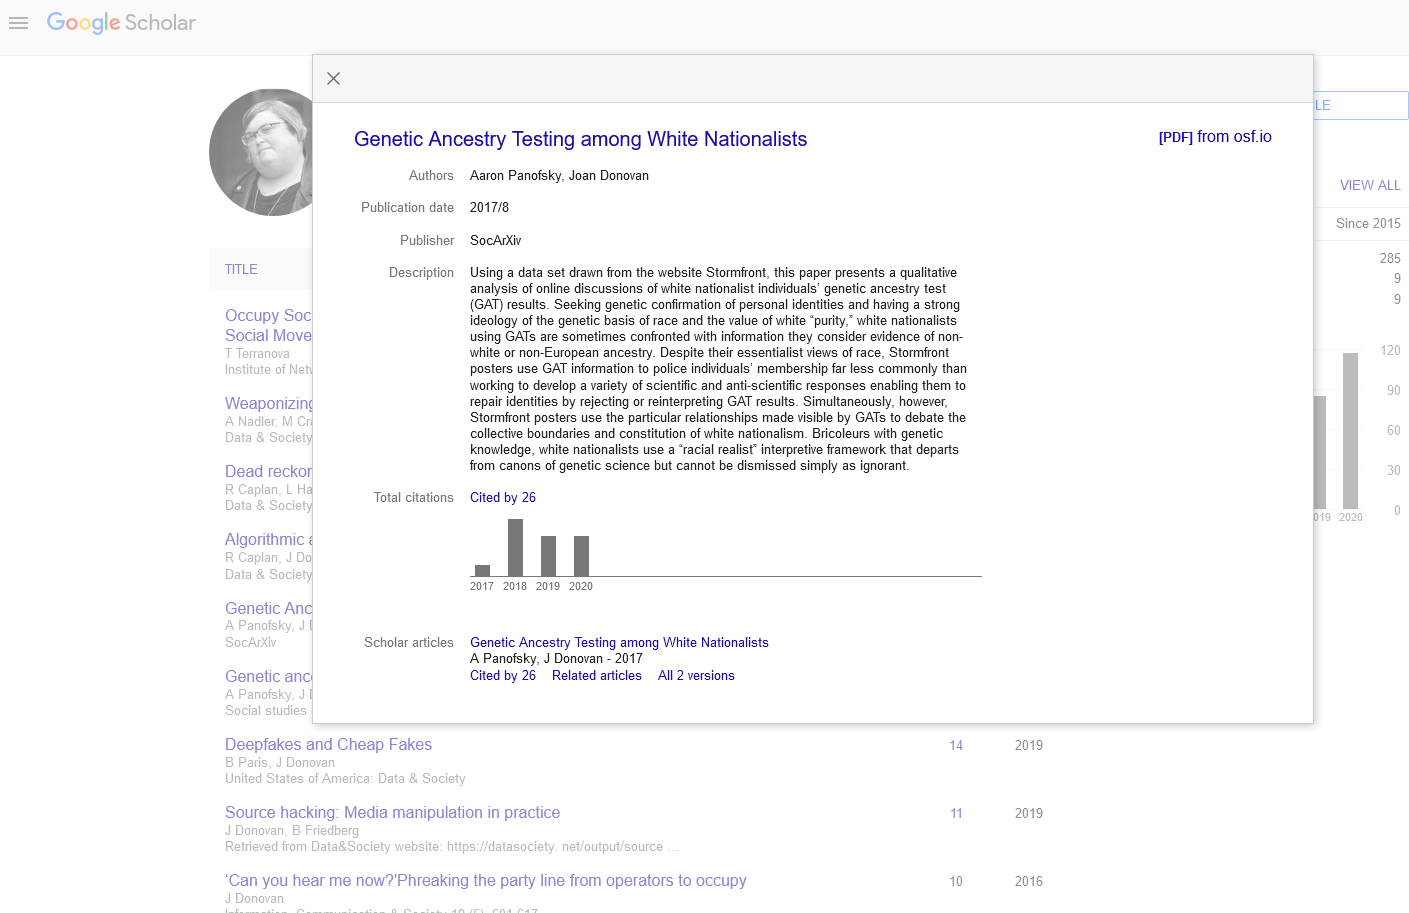Open the Genetic anc... Social studies article in background
Image resolution: width=1409 pixels, height=913 pixels.
(268, 676)
